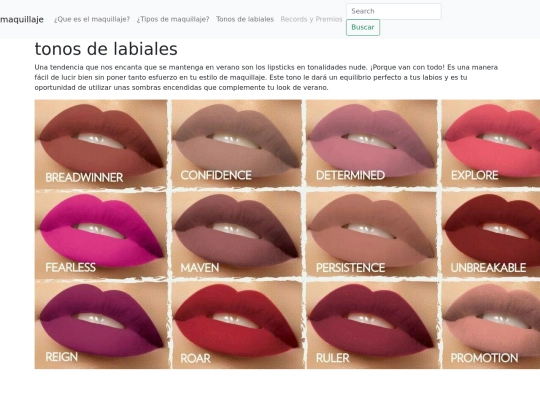
Task: Click the Reign purple lip shade
Action: click(x=102, y=325)
